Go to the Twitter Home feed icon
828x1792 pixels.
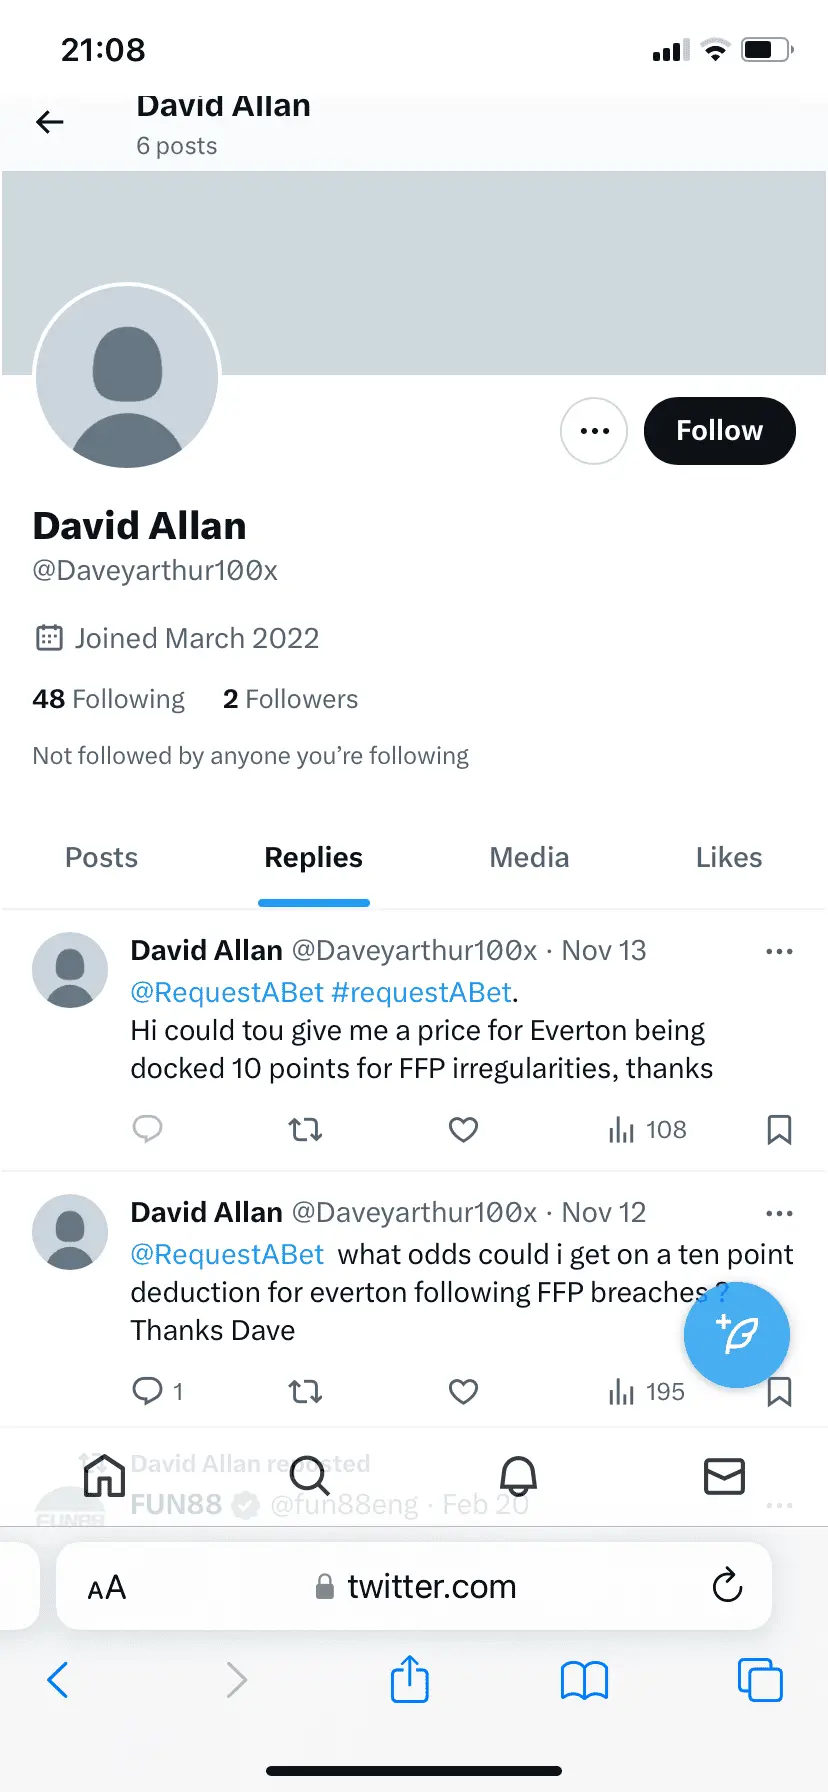tap(104, 1476)
